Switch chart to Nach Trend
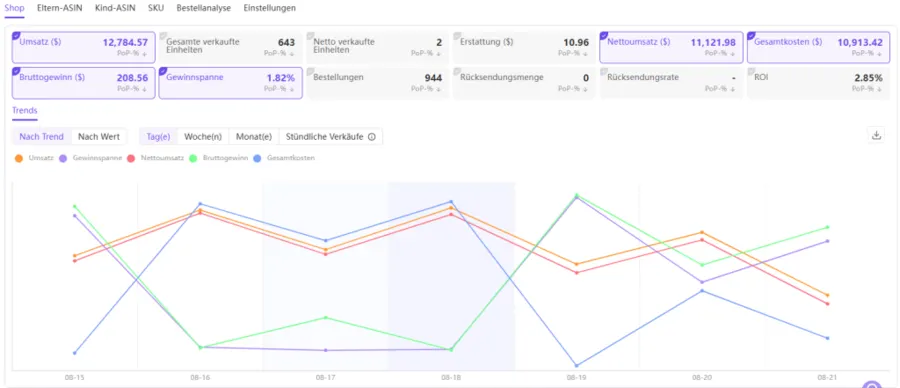 point(41,137)
